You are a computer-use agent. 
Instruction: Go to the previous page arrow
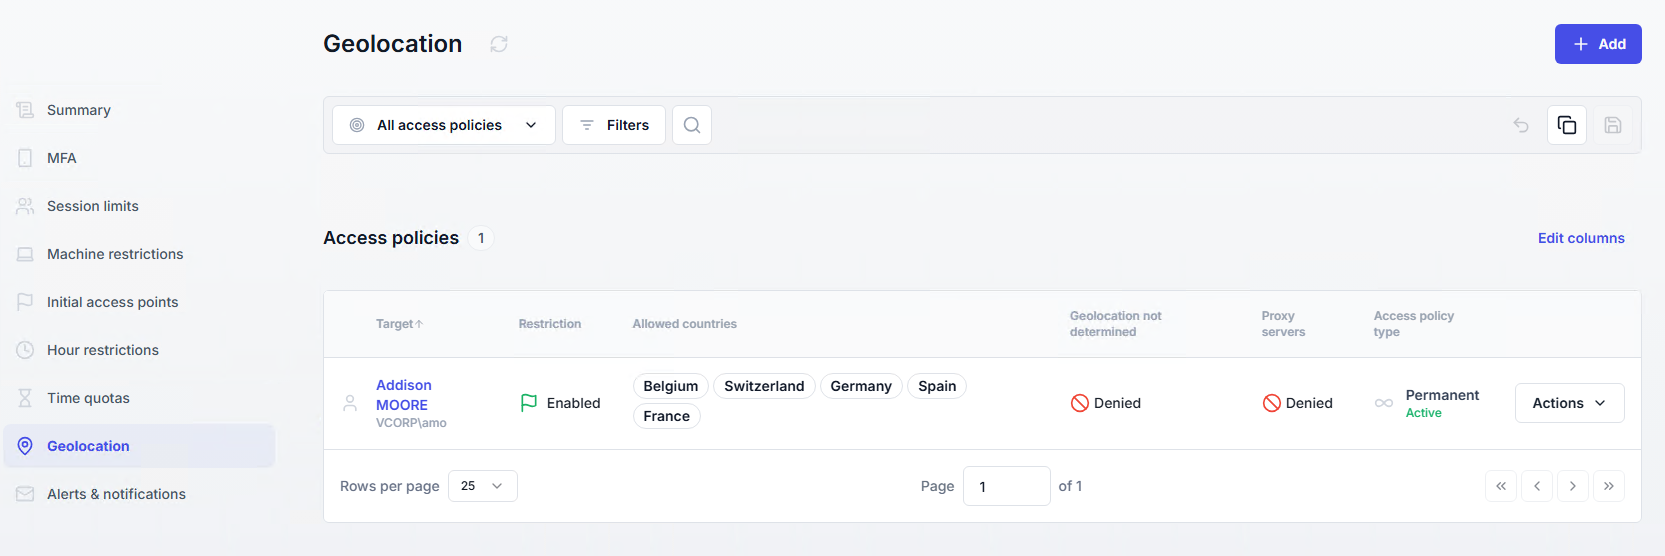pyautogui.click(x=1537, y=486)
